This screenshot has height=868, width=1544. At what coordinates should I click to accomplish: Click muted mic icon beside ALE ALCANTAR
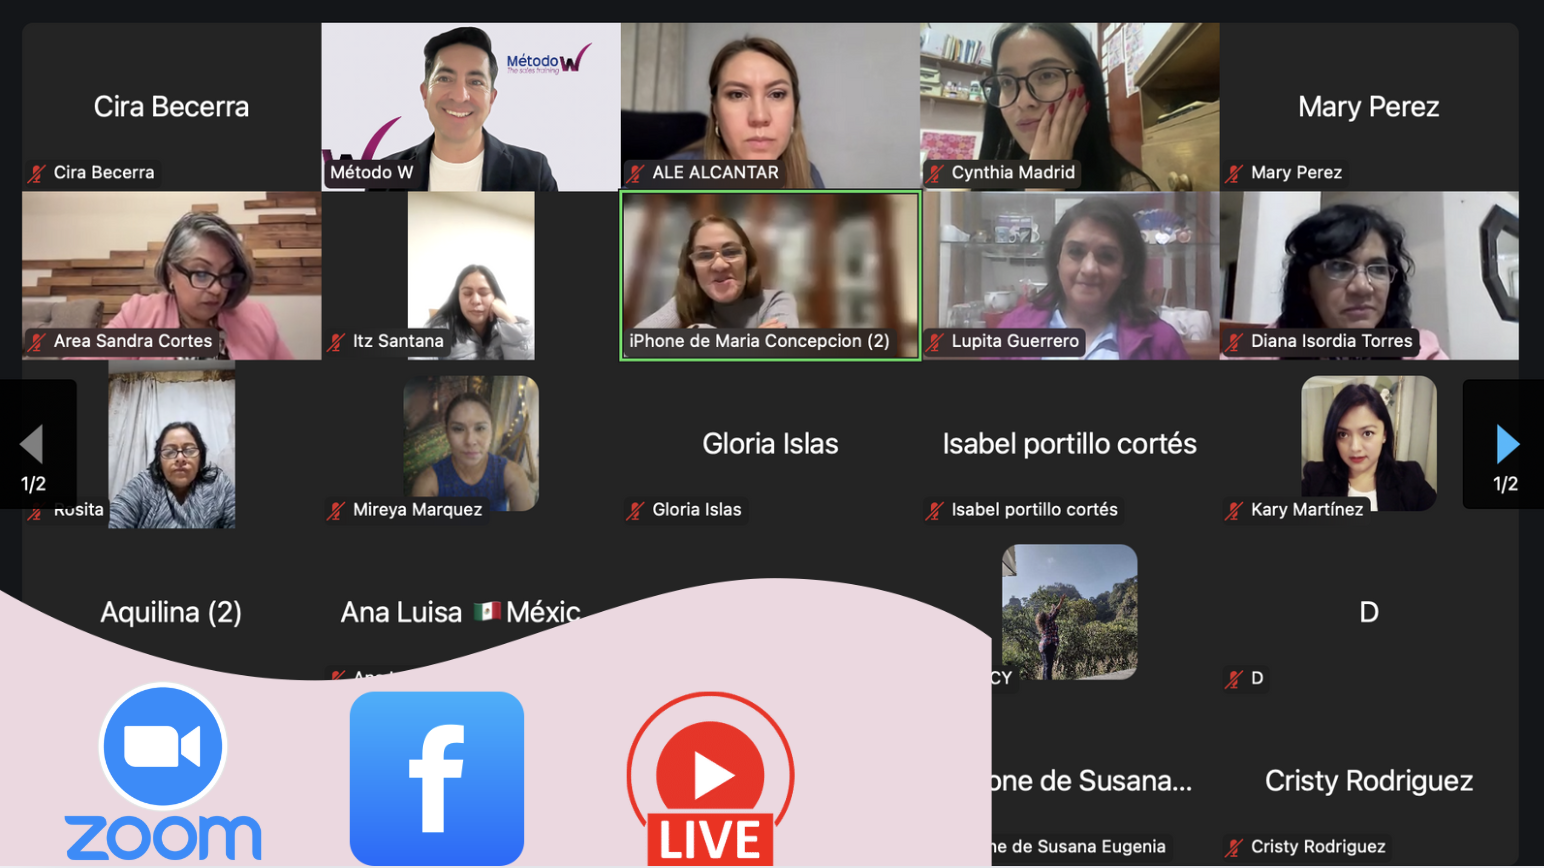[x=636, y=173]
